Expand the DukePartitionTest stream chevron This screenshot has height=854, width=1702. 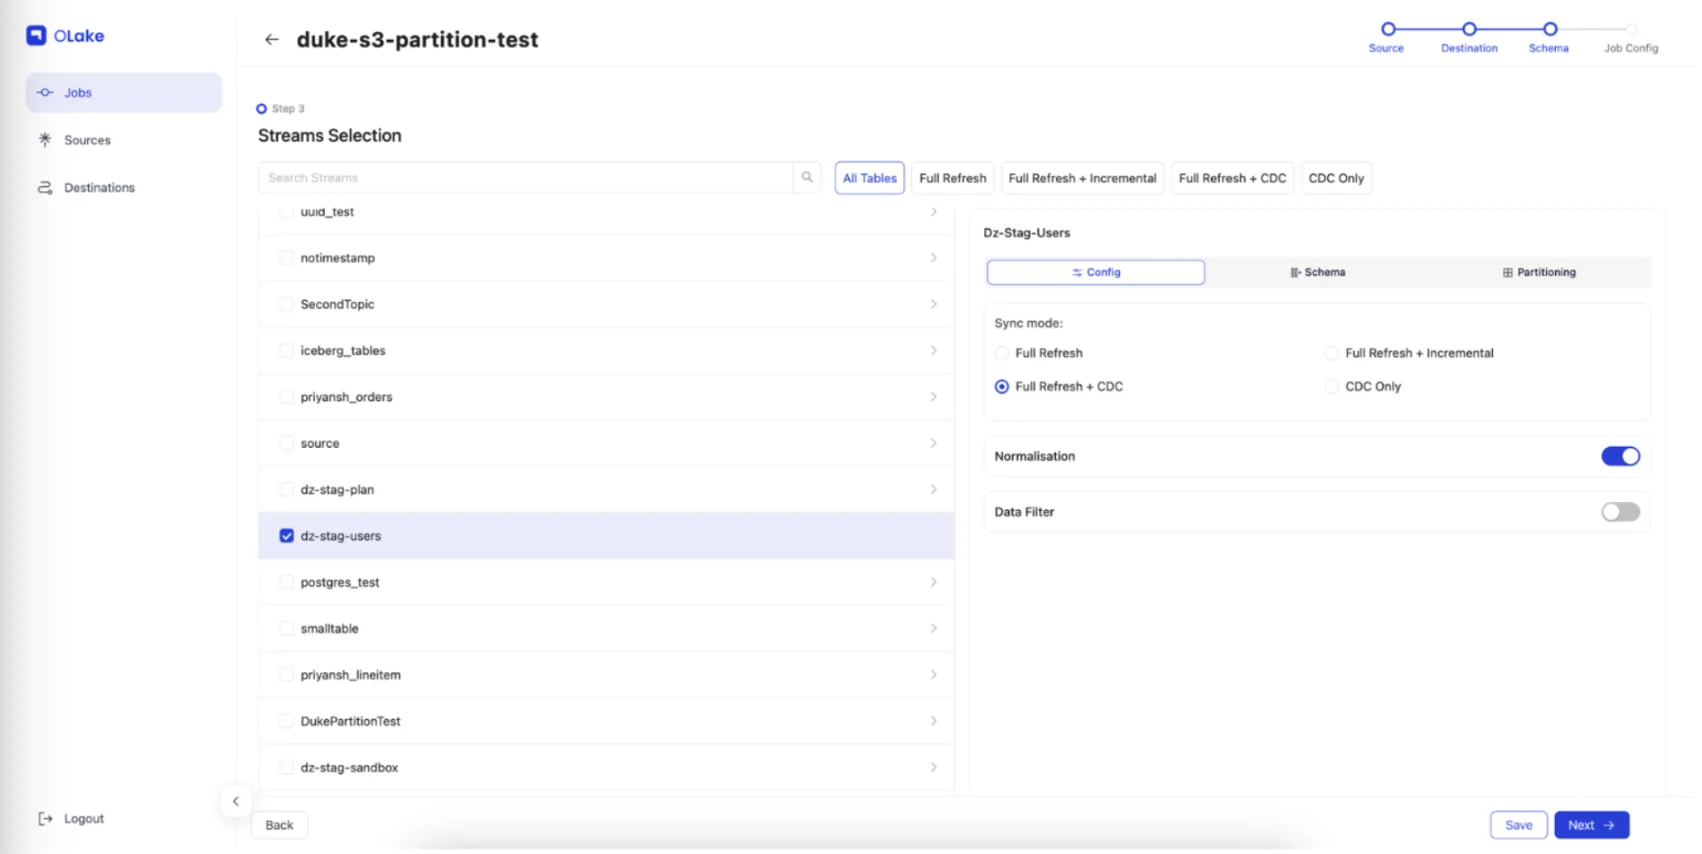933,721
